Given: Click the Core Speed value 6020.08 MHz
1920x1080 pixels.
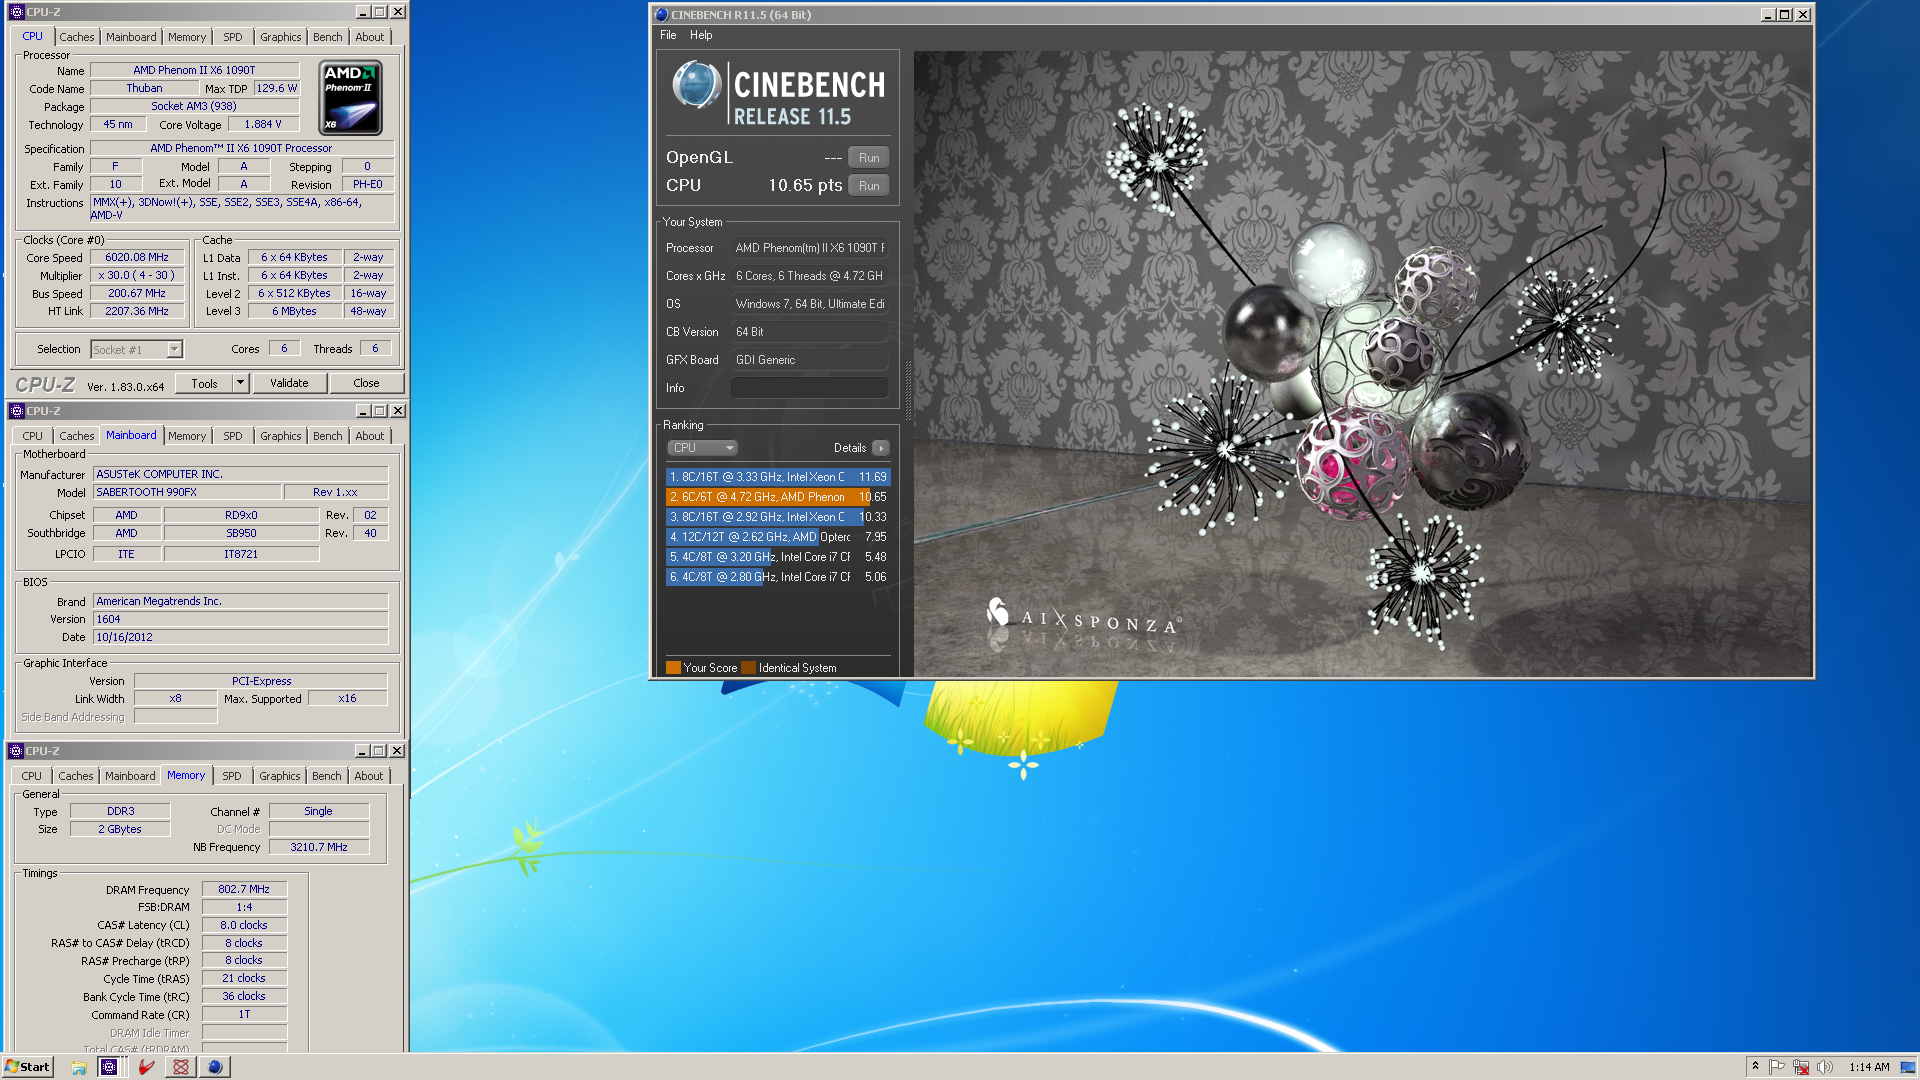Looking at the screenshot, I should (x=137, y=257).
